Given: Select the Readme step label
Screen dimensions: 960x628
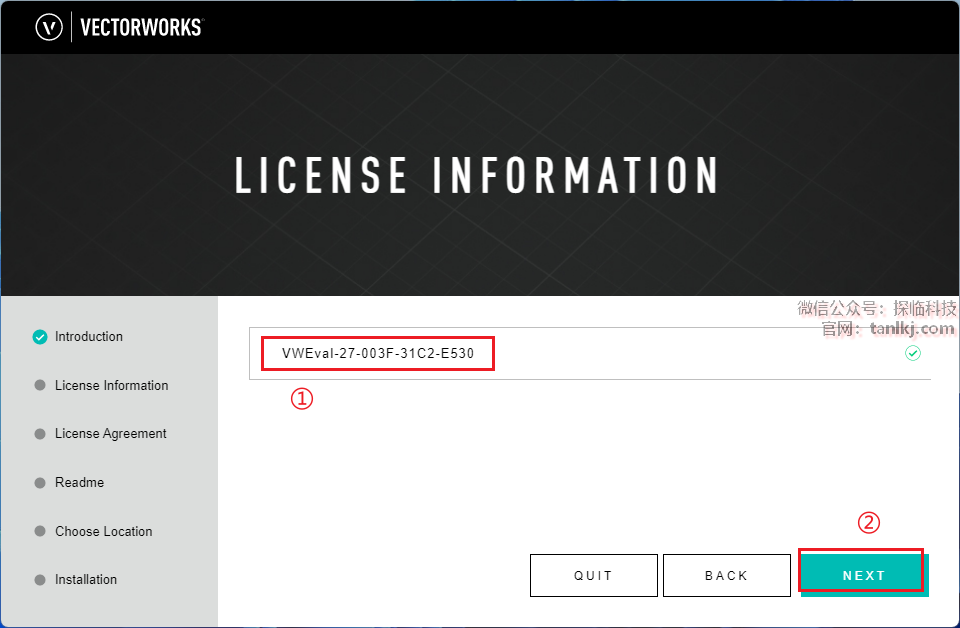Looking at the screenshot, I should (80, 482).
